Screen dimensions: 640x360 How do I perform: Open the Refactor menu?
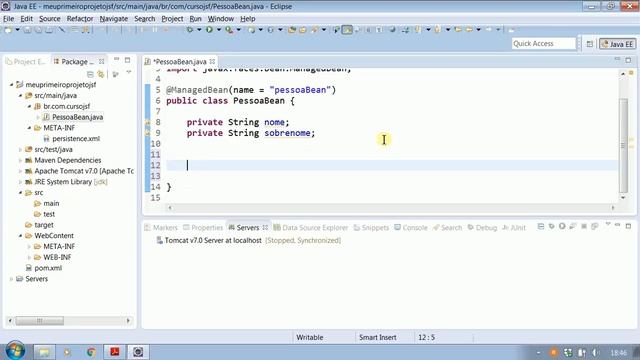coord(80,19)
